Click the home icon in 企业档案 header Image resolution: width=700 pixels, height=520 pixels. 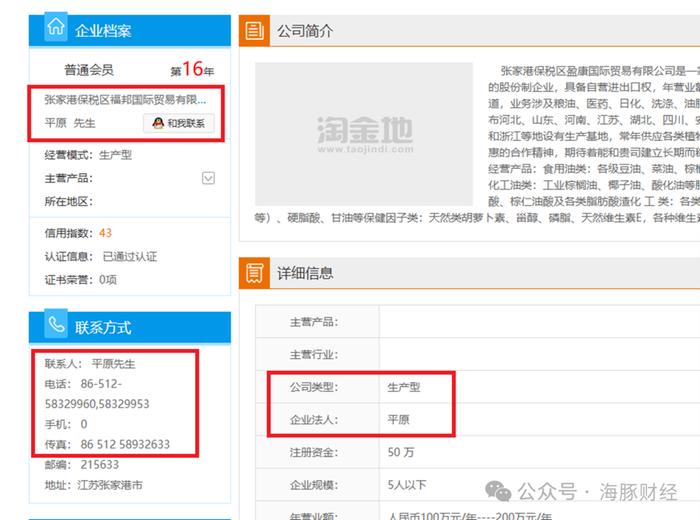(x=56, y=27)
